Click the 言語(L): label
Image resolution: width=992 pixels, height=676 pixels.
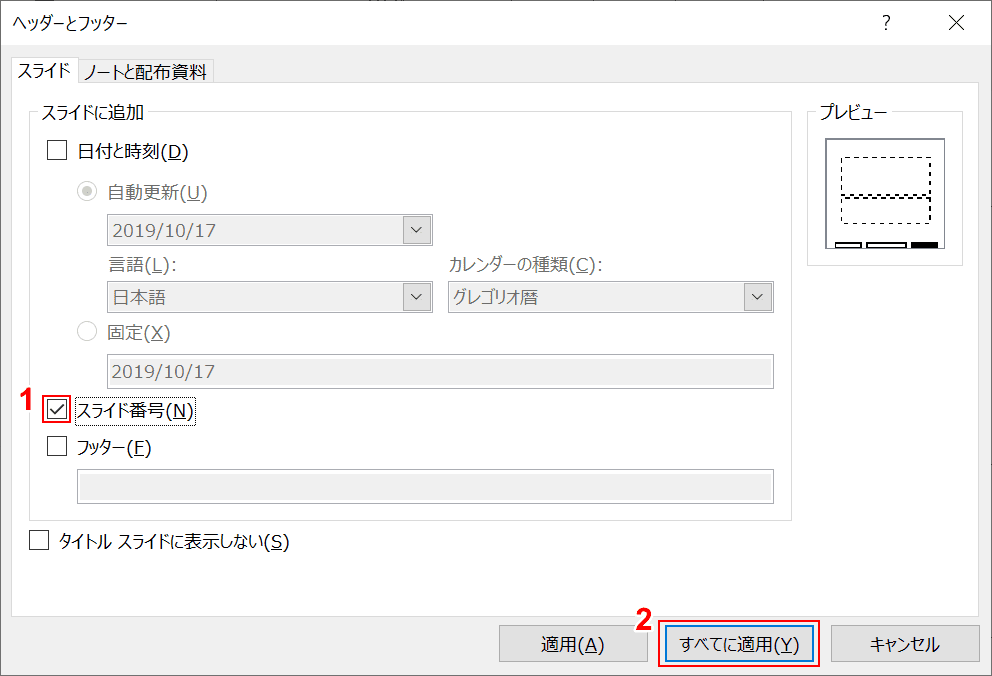(142, 264)
